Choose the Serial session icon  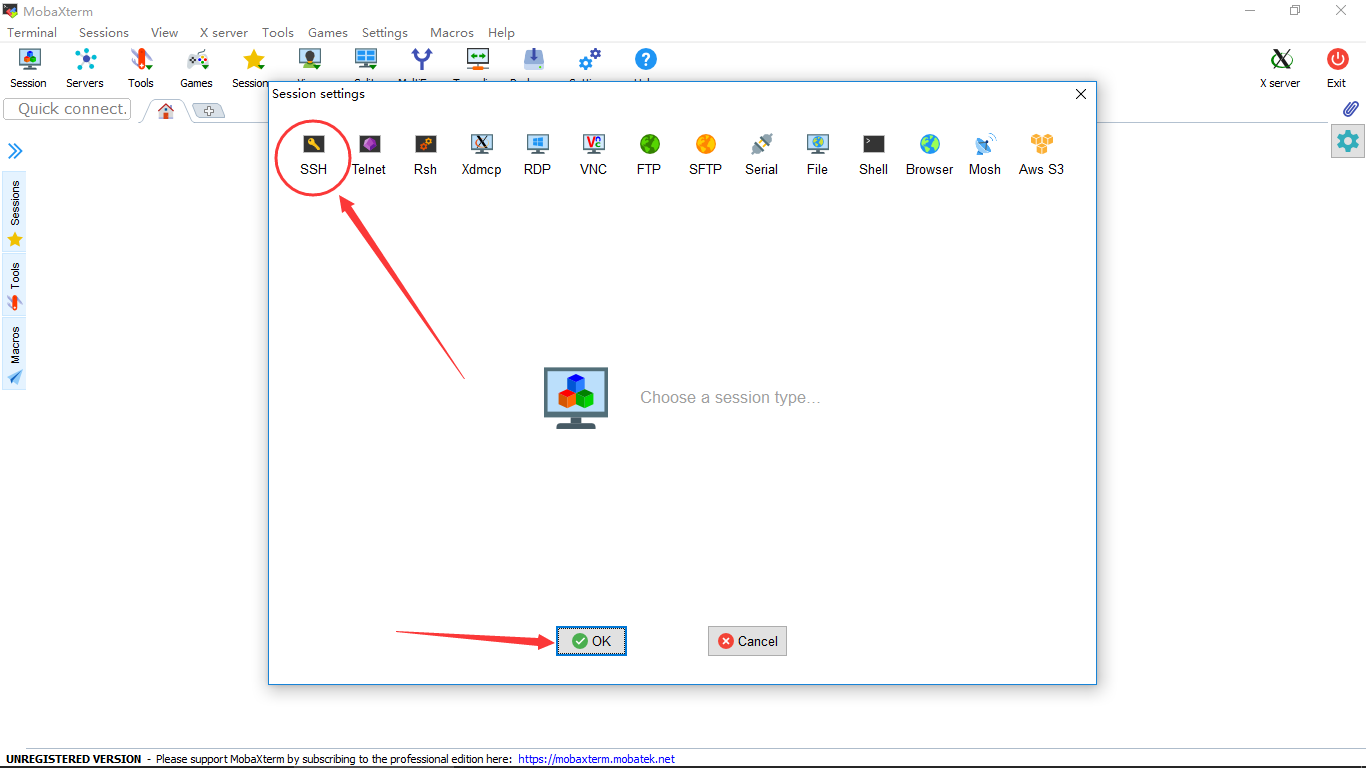(761, 154)
